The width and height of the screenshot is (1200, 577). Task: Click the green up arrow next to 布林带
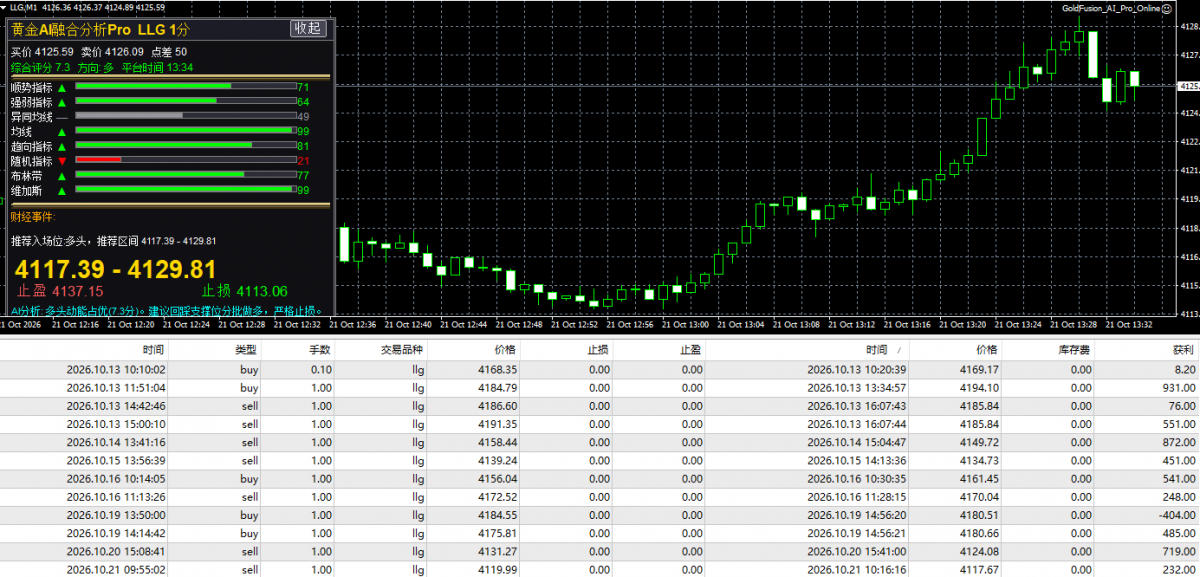point(62,176)
